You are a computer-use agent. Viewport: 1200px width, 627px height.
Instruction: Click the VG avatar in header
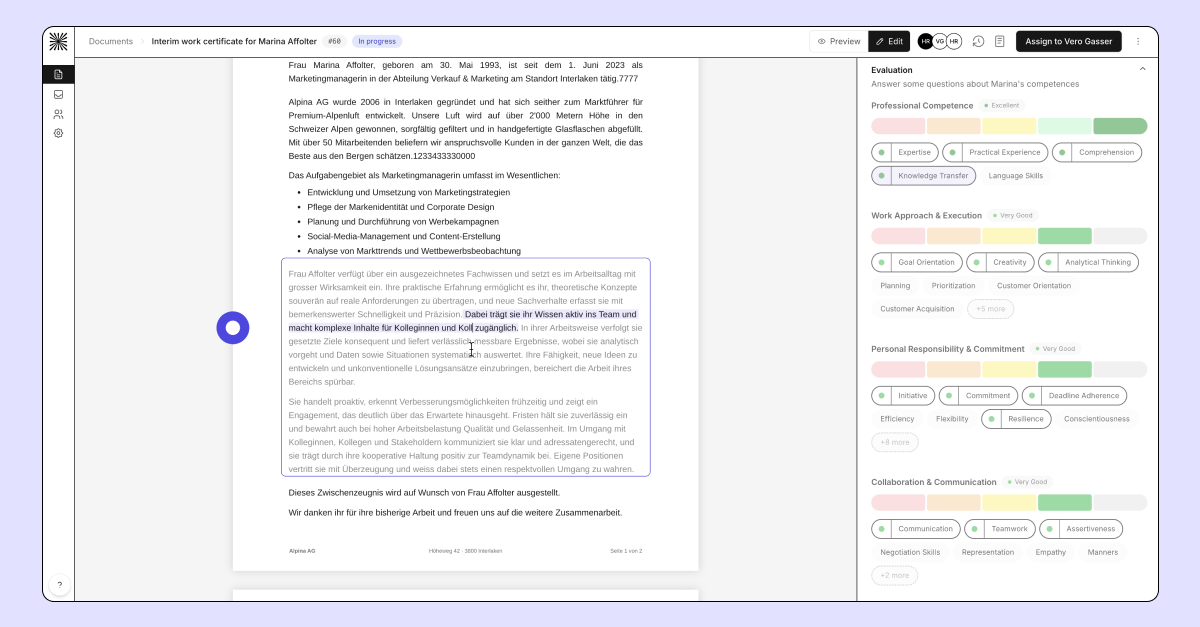point(940,41)
